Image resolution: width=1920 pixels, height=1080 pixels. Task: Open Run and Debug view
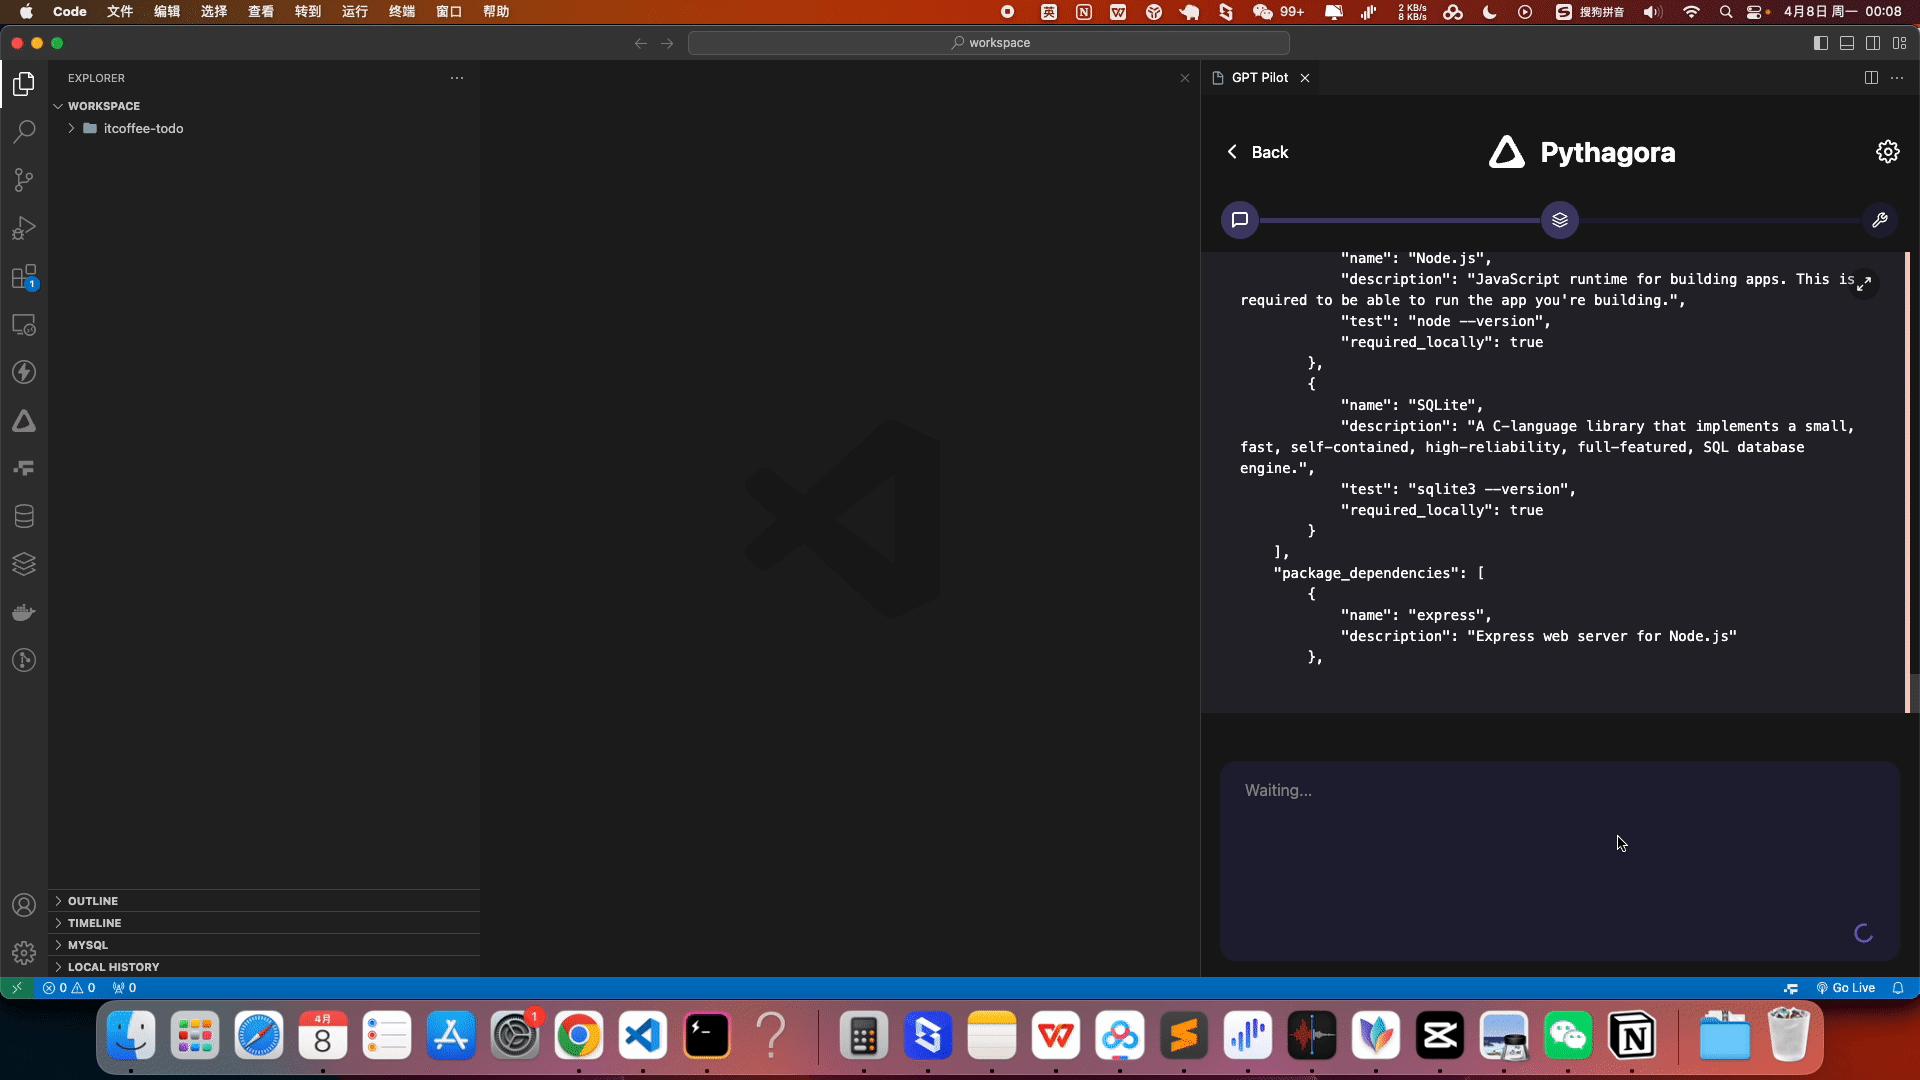(24, 228)
